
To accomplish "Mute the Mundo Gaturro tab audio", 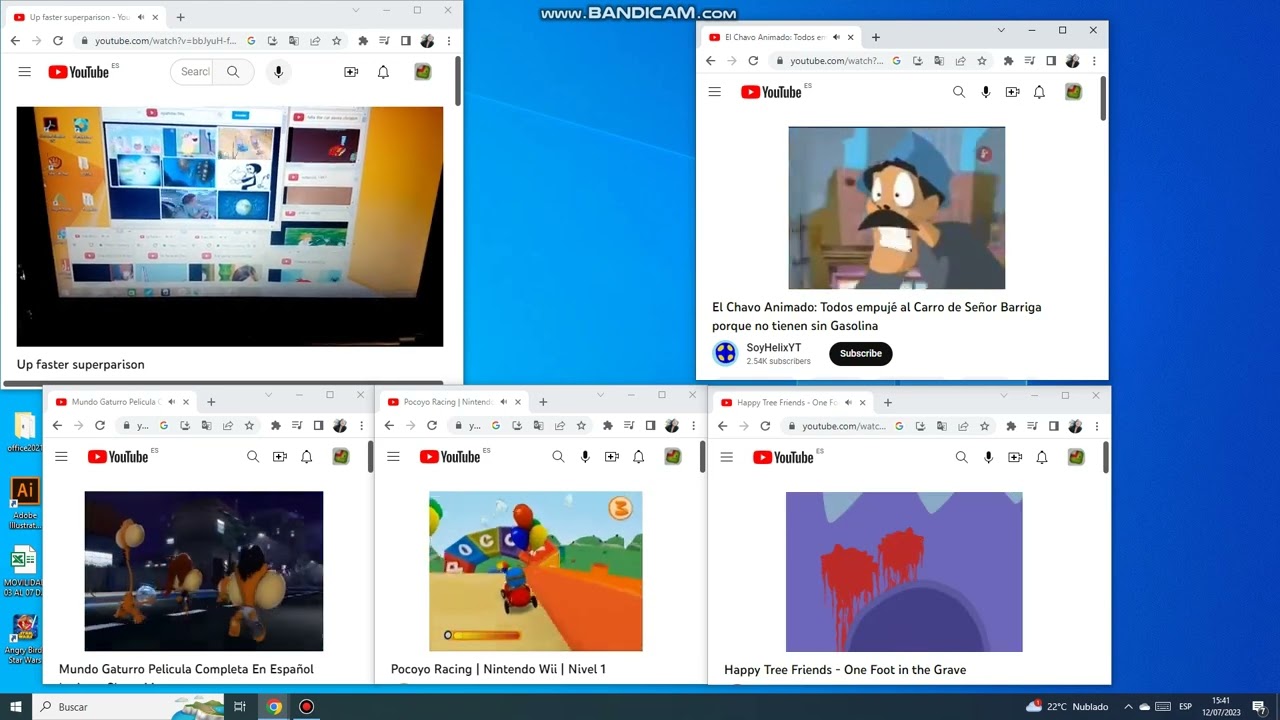I will (x=171, y=402).
